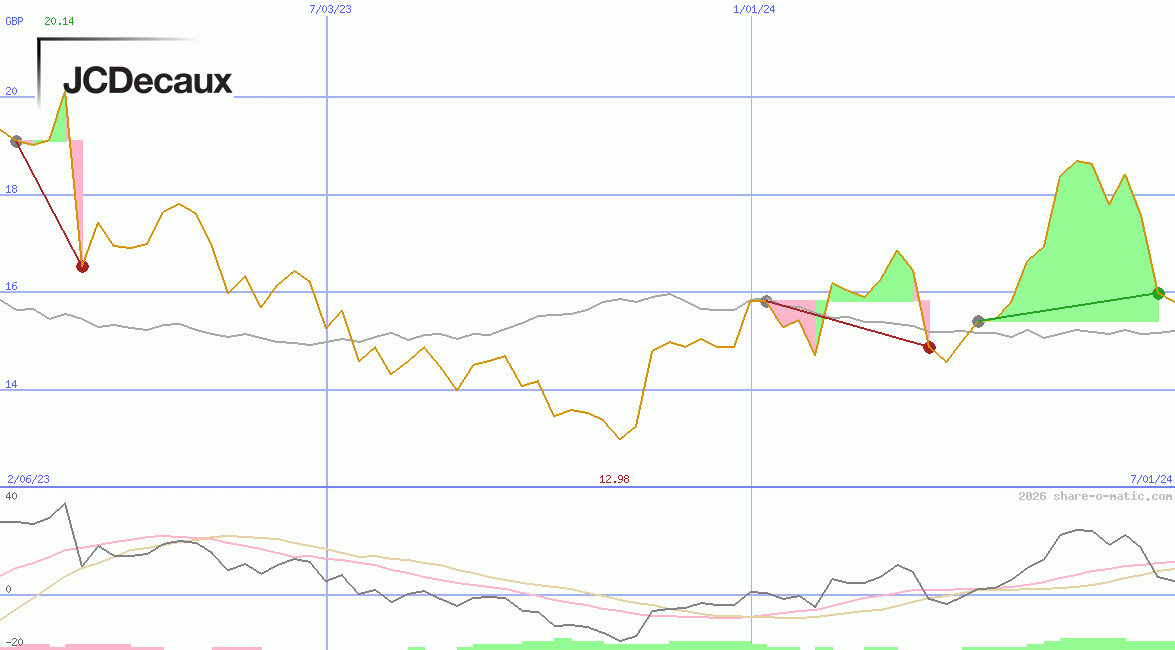Image resolution: width=1175 pixels, height=650 pixels.
Task: Click the 12.98 low price label
Action: click(614, 480)
